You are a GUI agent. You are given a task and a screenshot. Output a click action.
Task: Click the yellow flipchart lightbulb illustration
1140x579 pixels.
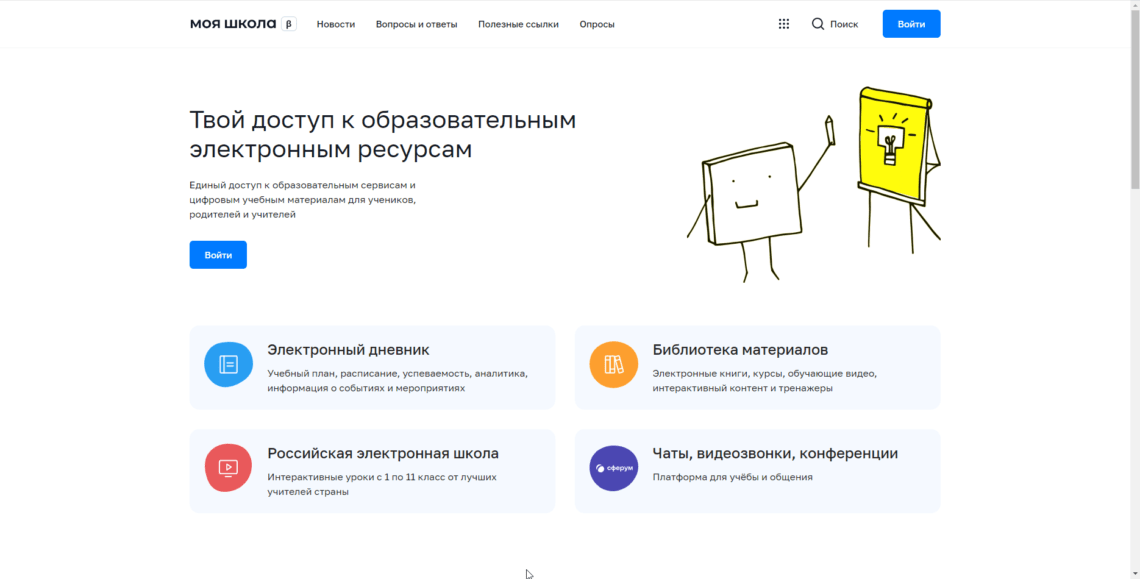point(899,169)
